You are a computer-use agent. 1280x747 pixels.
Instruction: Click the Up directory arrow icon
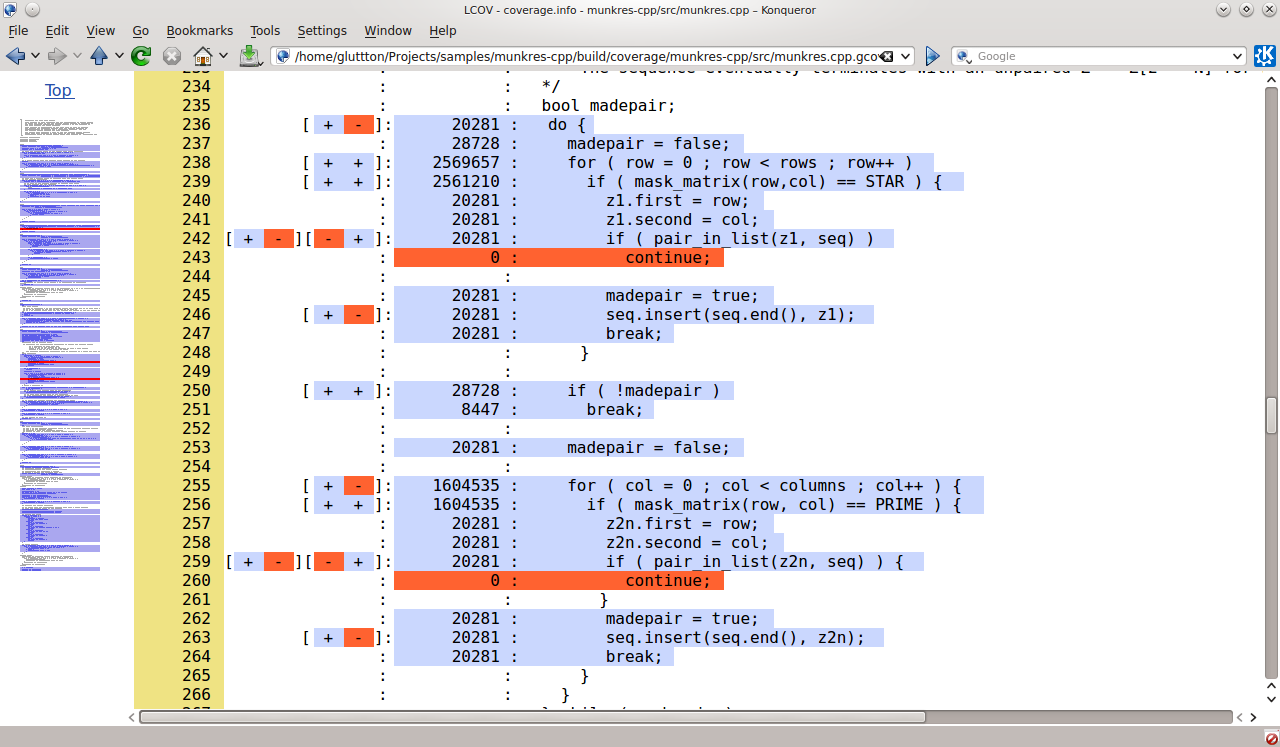(x=99, y=56)
